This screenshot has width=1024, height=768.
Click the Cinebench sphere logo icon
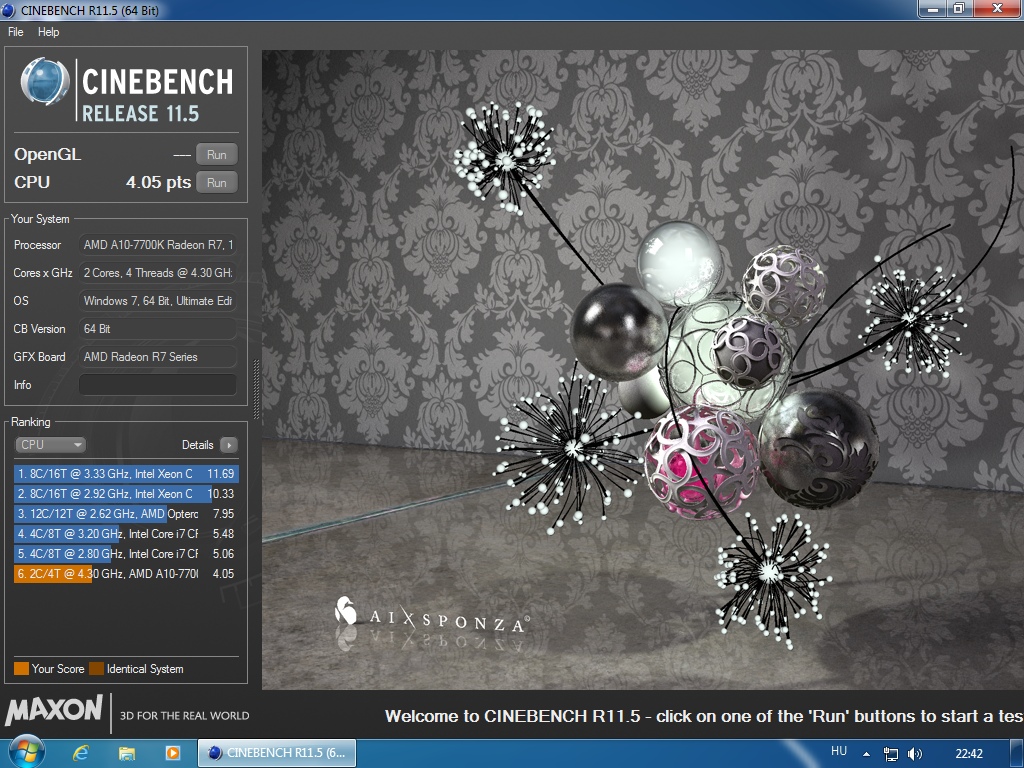(44, 82)
